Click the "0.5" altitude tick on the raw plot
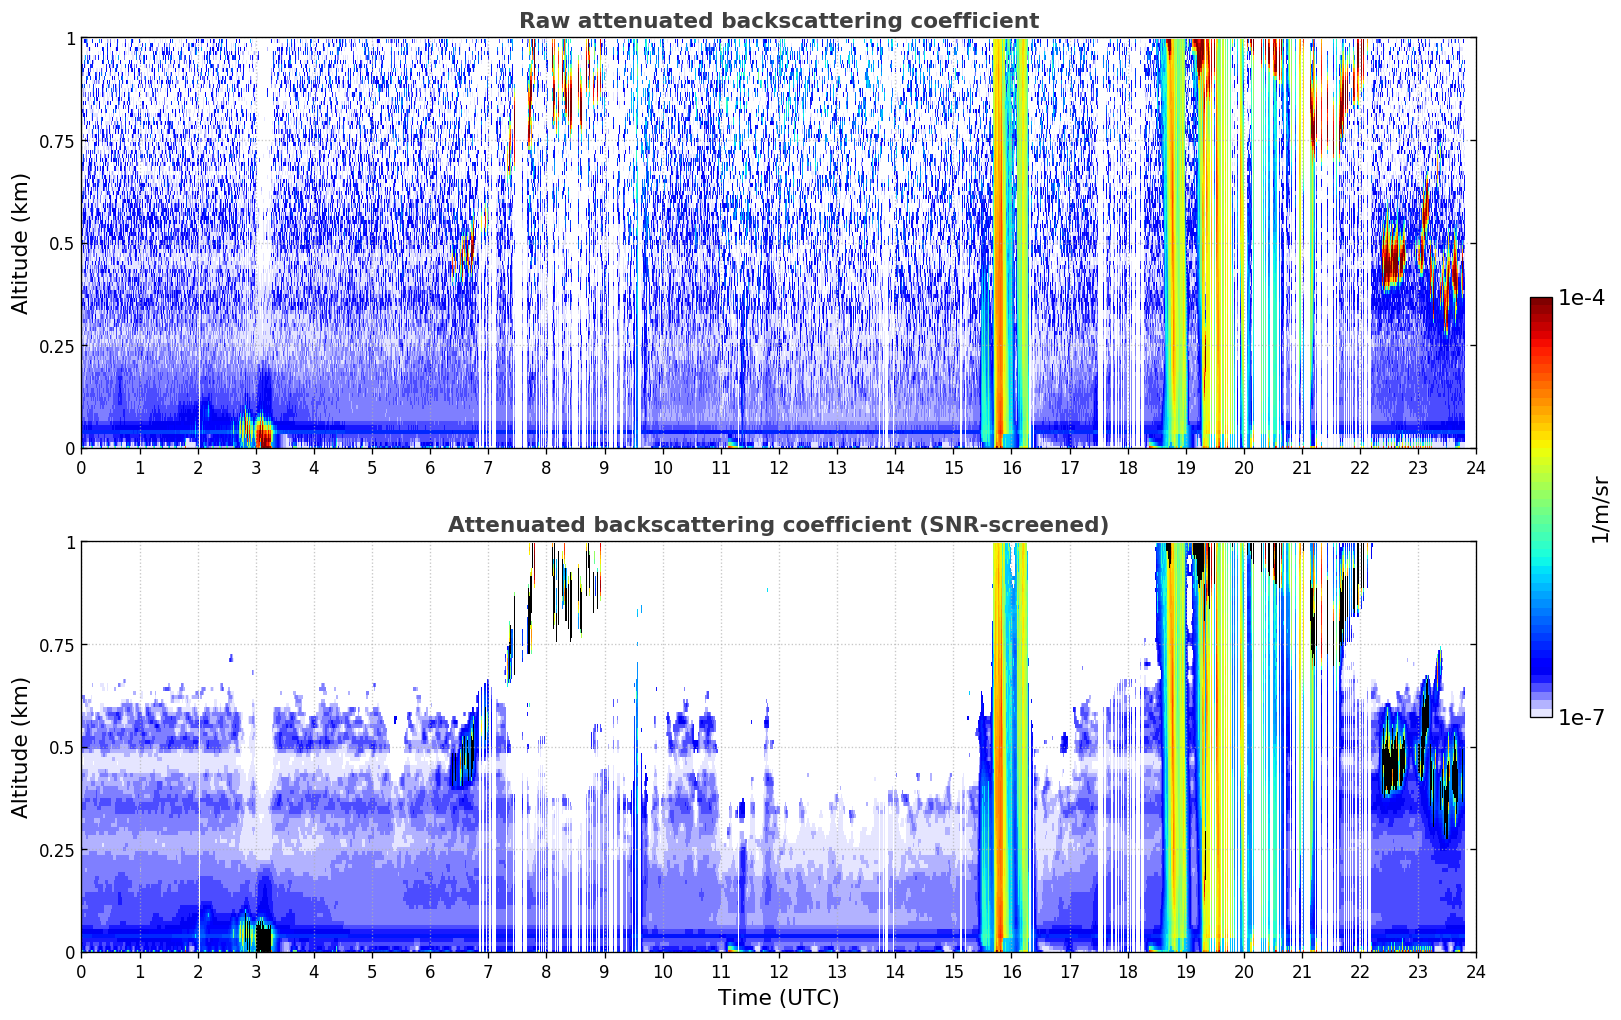Screen dimensions: 1621x1020 point(62,243)
